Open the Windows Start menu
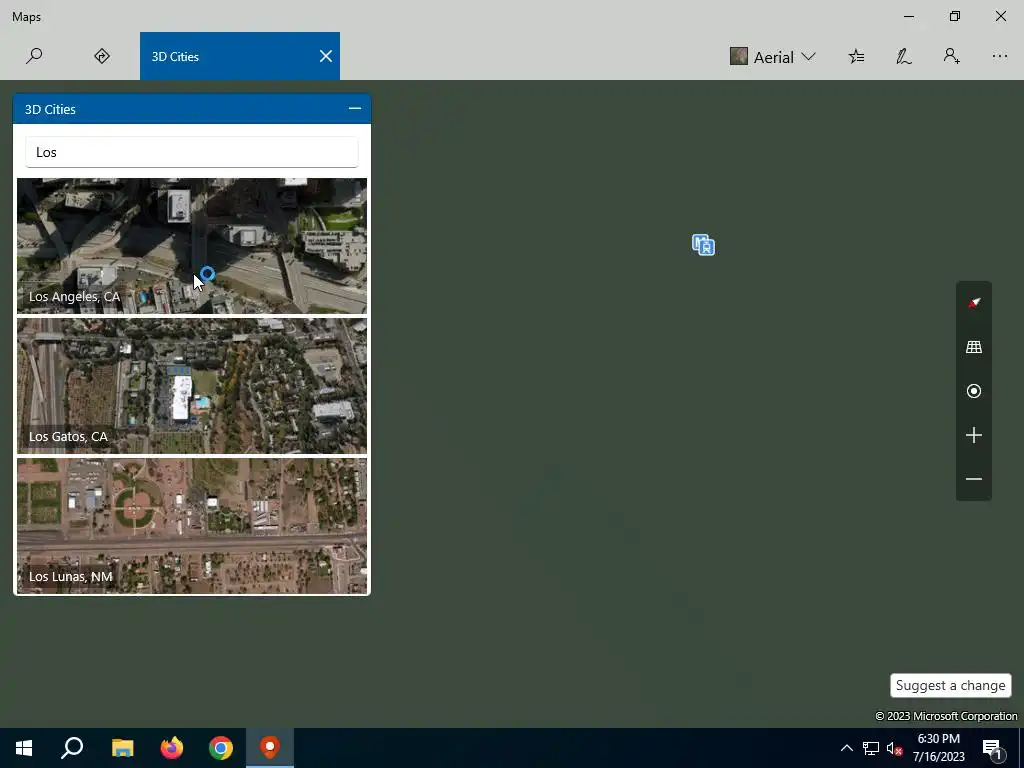Screen dimensions: 1024x768 click(24, 748)
